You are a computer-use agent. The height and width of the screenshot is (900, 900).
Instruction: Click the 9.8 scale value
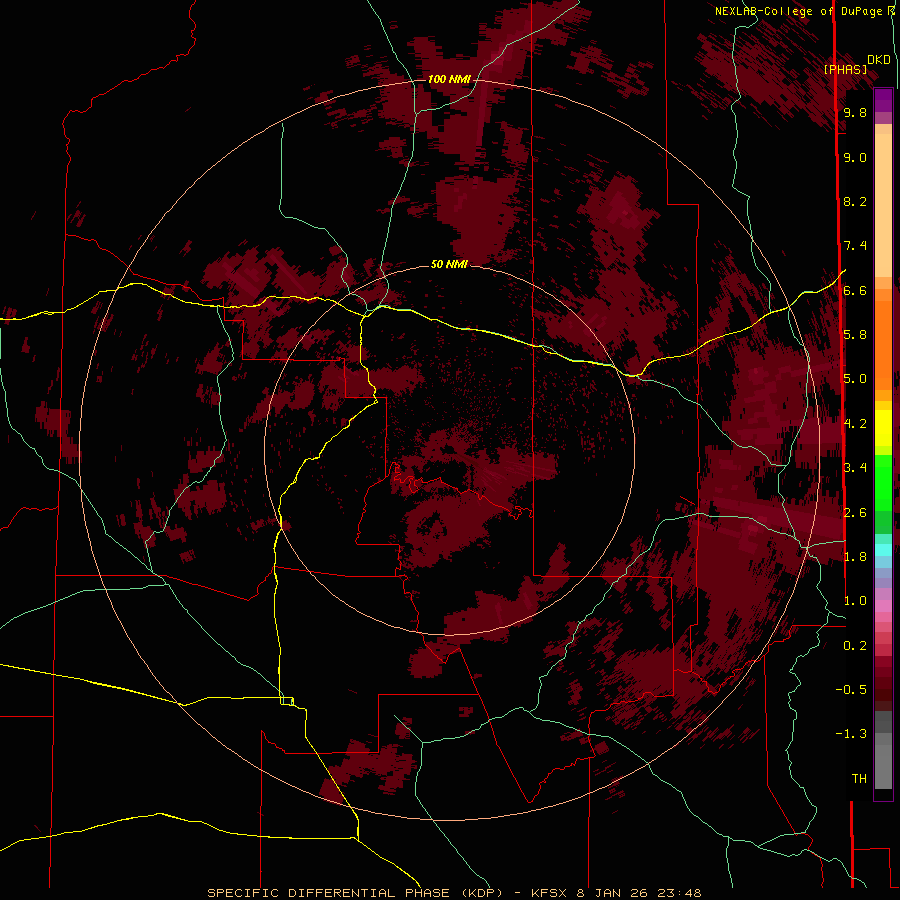point(855,112)
